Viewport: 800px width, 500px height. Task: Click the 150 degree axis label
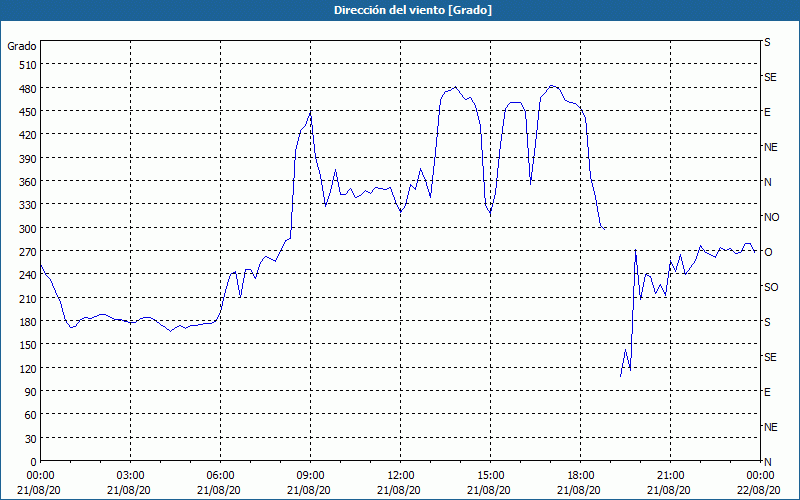pos(28,345)
